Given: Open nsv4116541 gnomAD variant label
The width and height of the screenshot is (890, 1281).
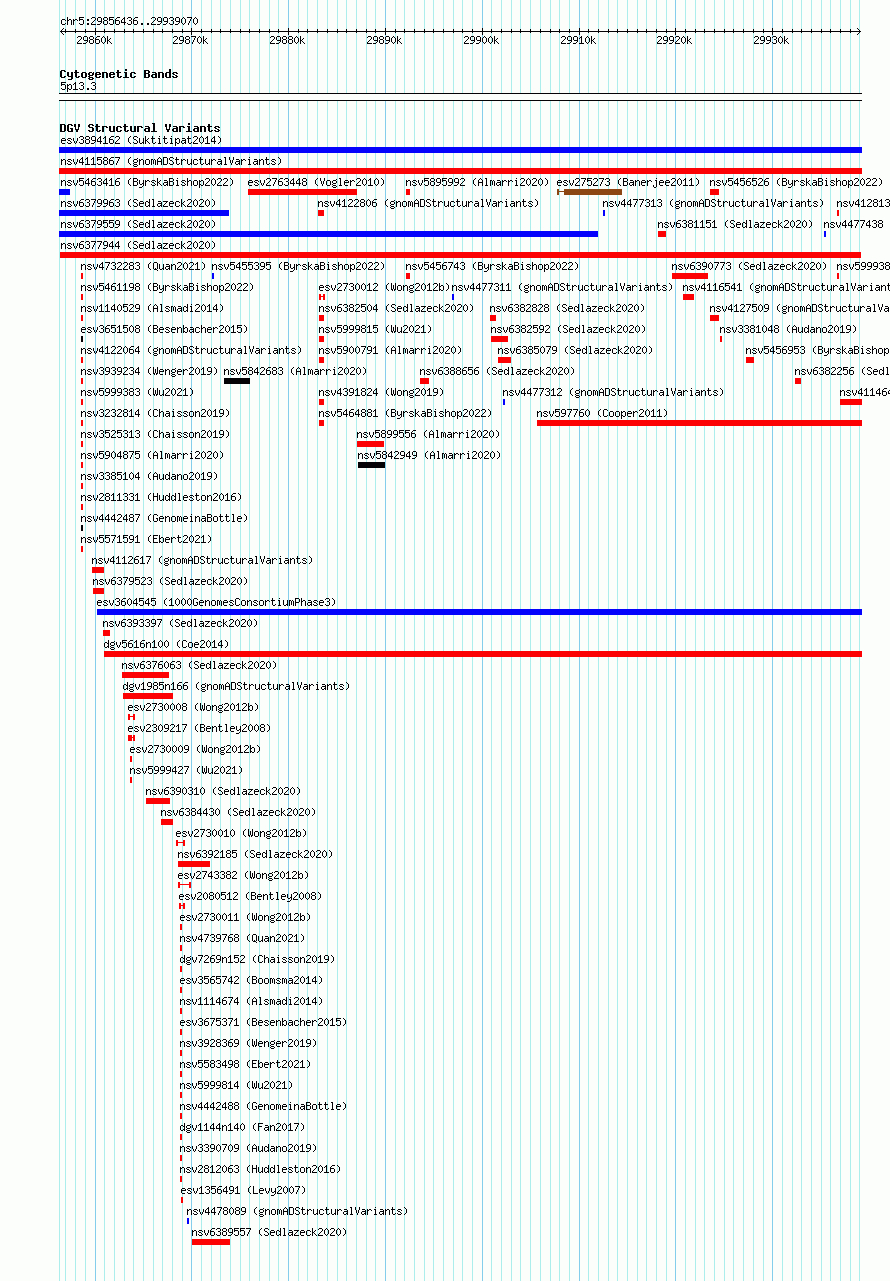Looking at the screenshot, I should [x=786, y=288].
